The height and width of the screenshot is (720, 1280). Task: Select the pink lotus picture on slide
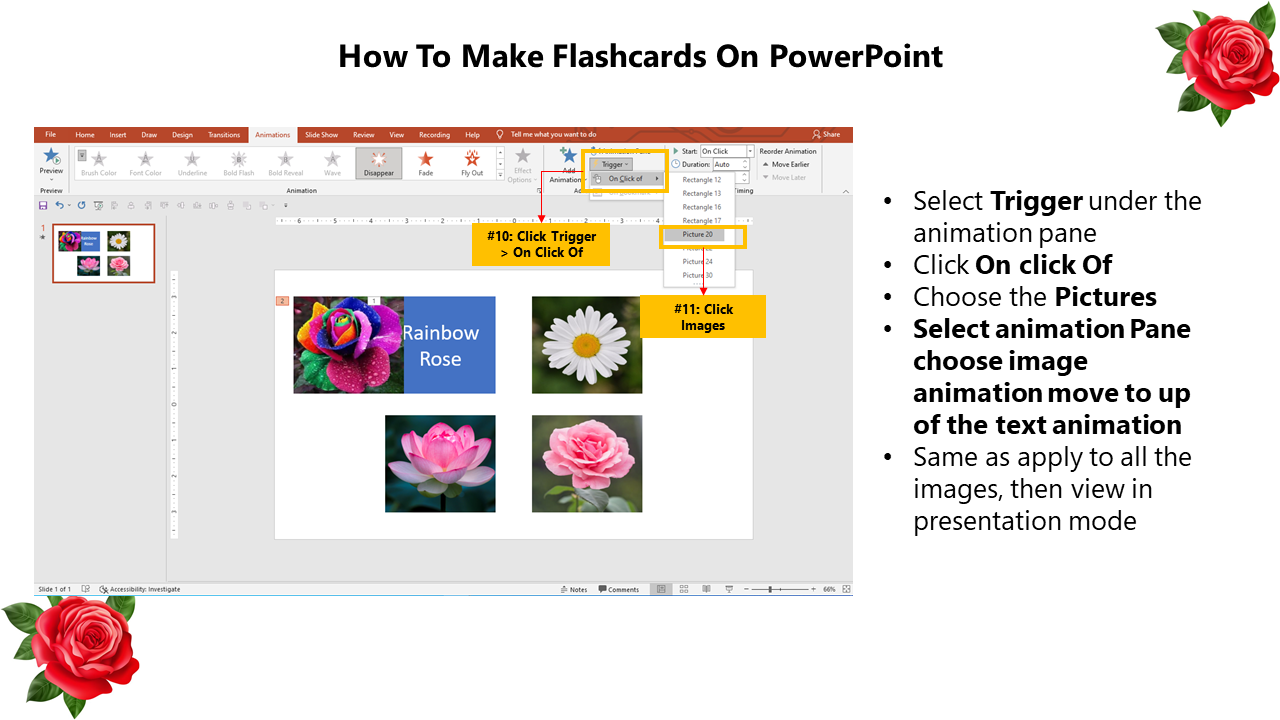440,463
